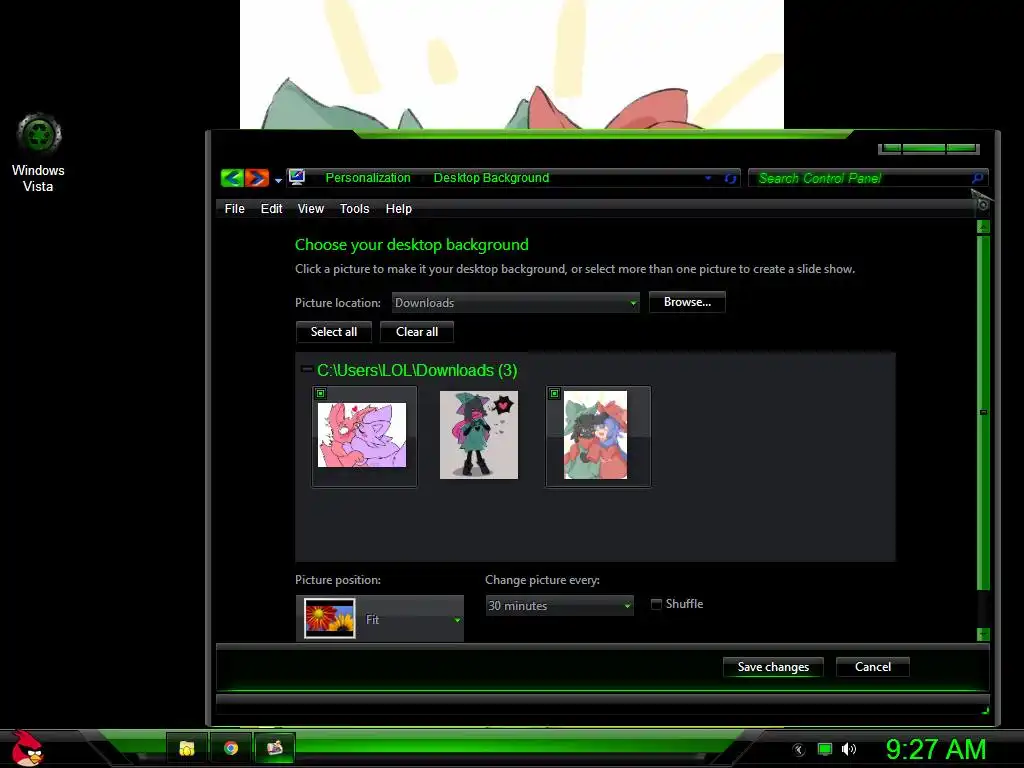Open the Picture position Fit dropdown

(x=379, y=618)
